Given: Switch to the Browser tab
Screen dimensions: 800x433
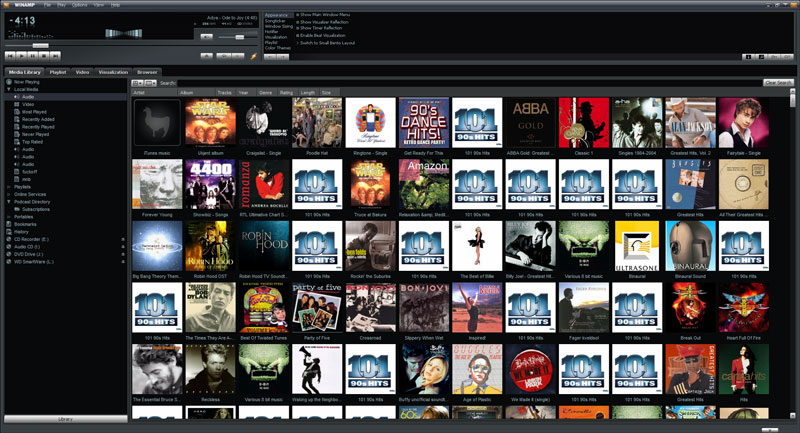Looking at the screenshot, I should coord(147,72).
